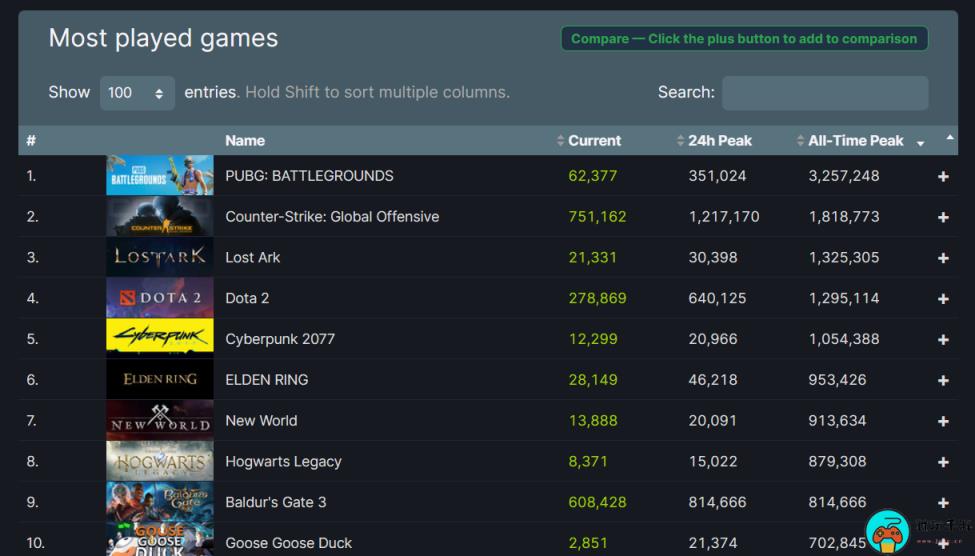This screenshot has width=975, height=556.
Task: Open the Hogwarts Legacy thumbnail
Action: [x=160, y=461]
